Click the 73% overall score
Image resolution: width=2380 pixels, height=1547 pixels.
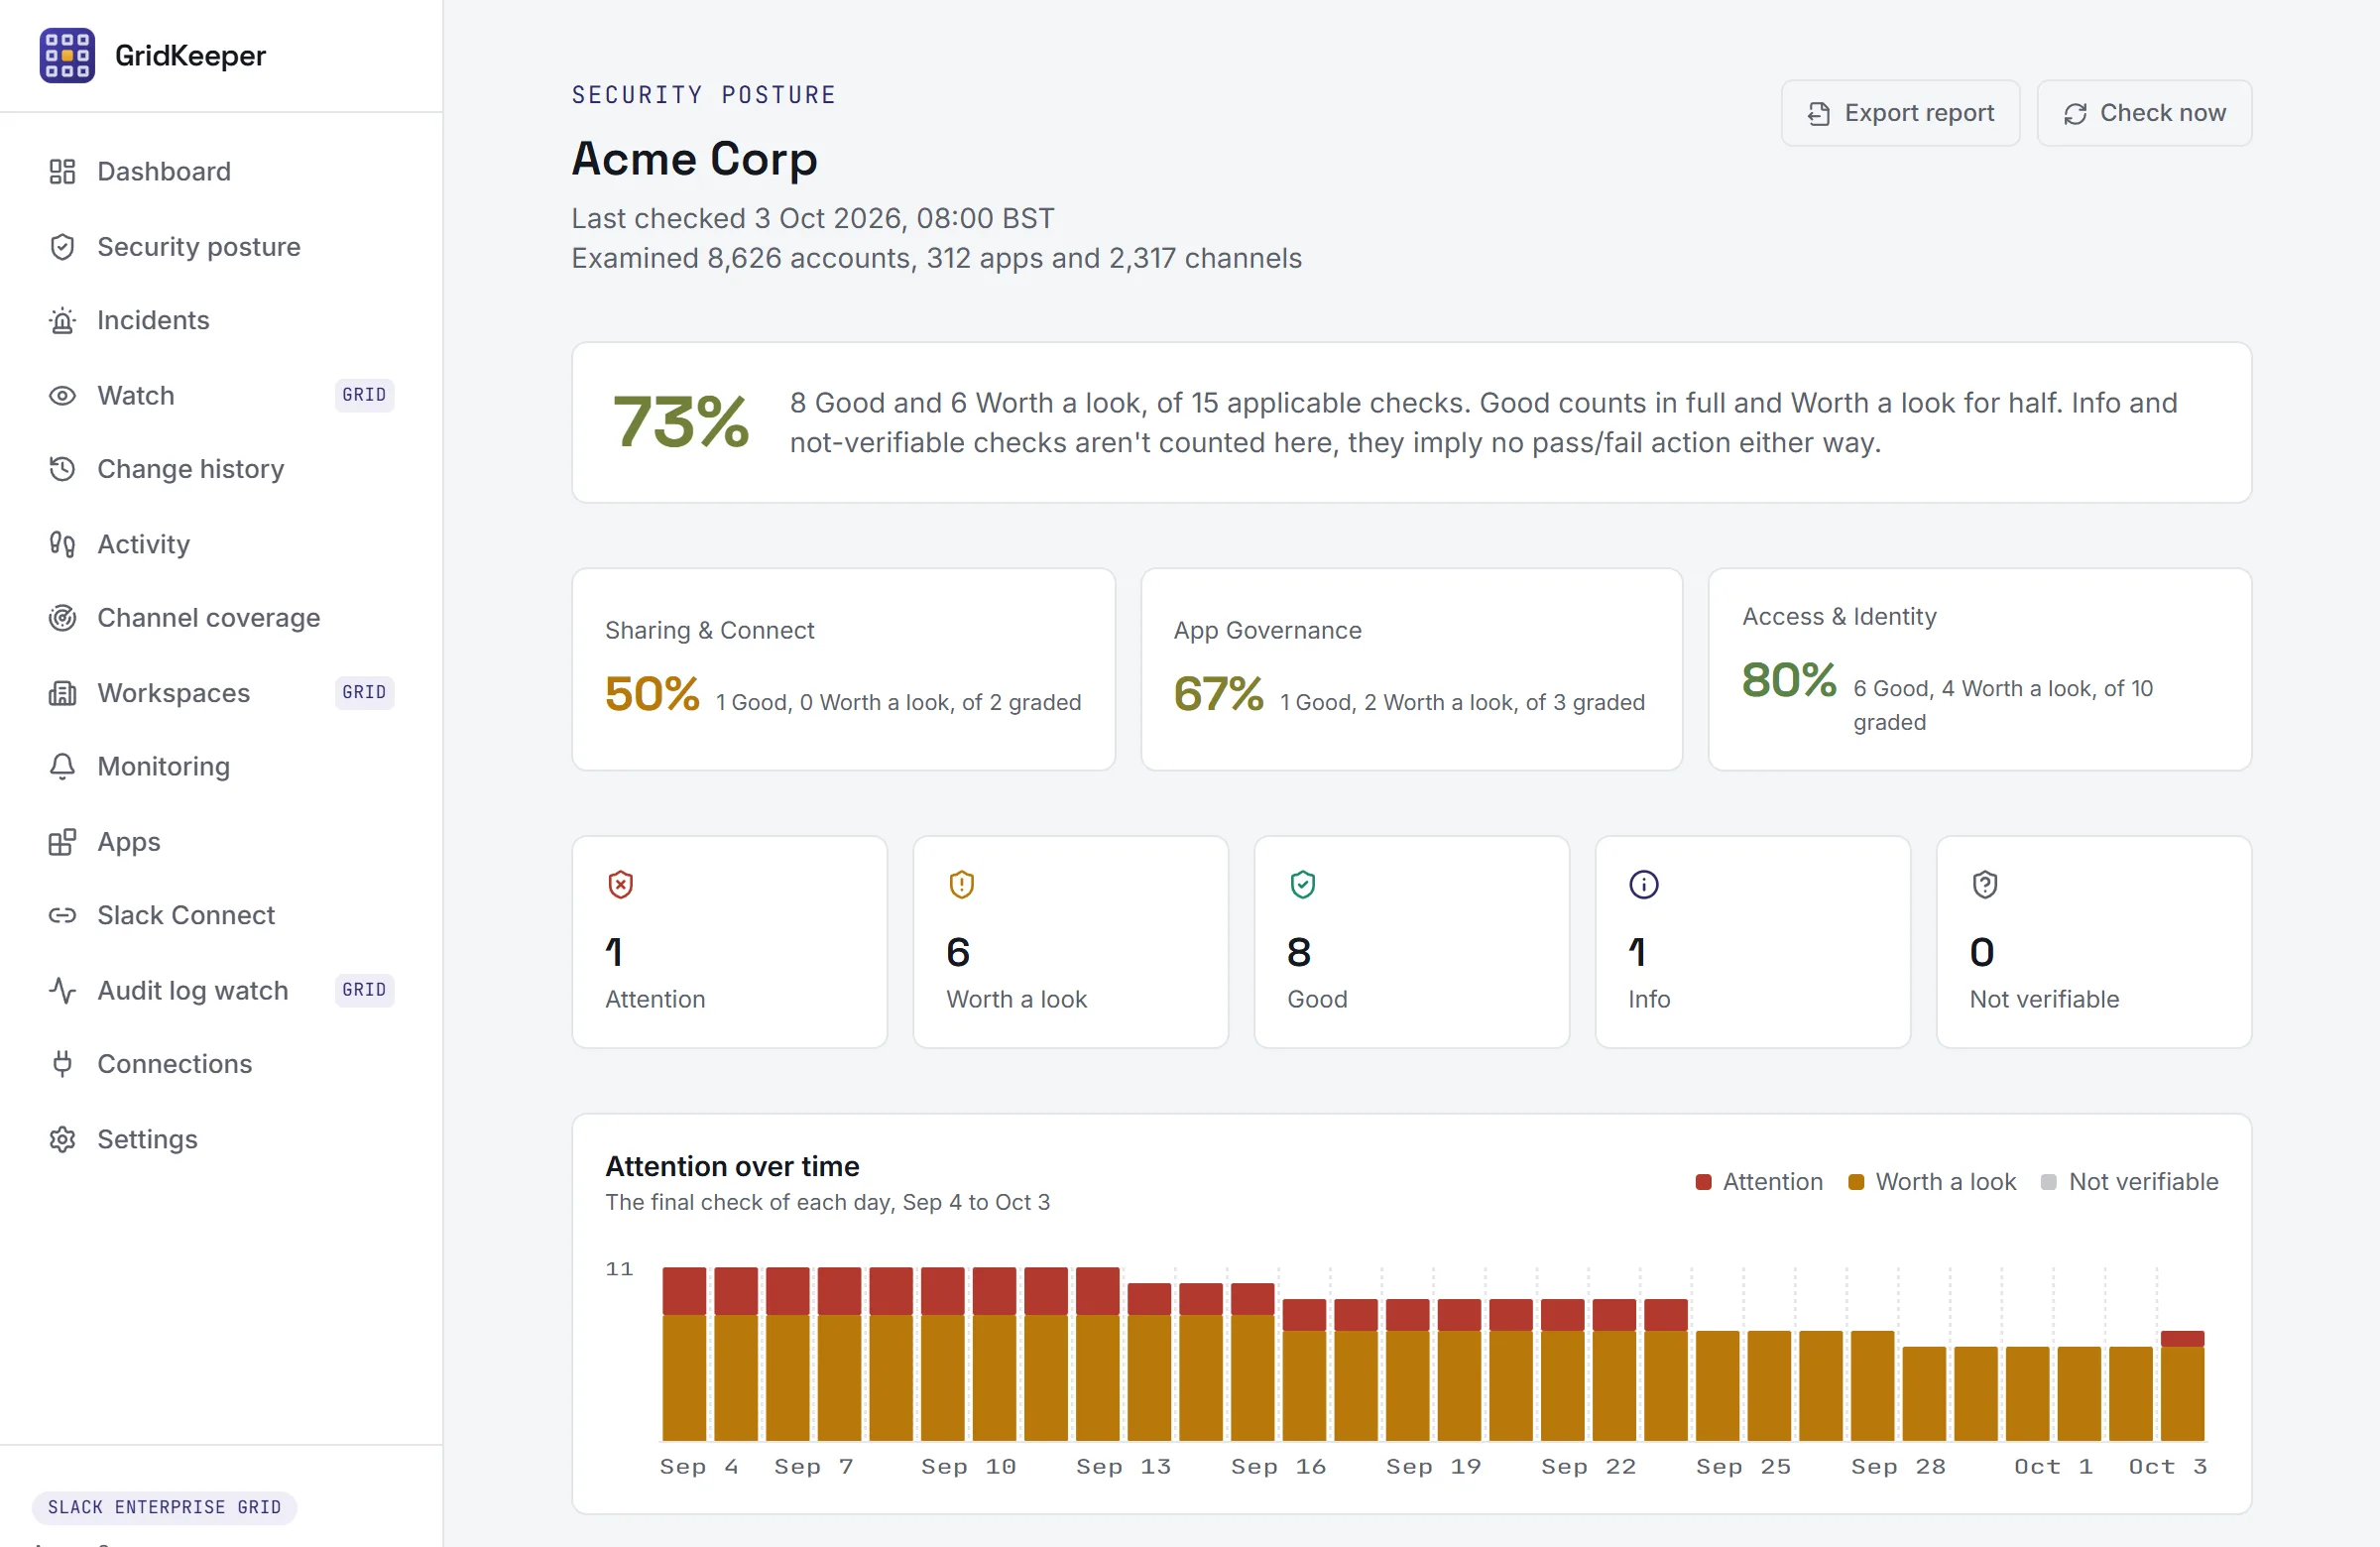(680, 422)
